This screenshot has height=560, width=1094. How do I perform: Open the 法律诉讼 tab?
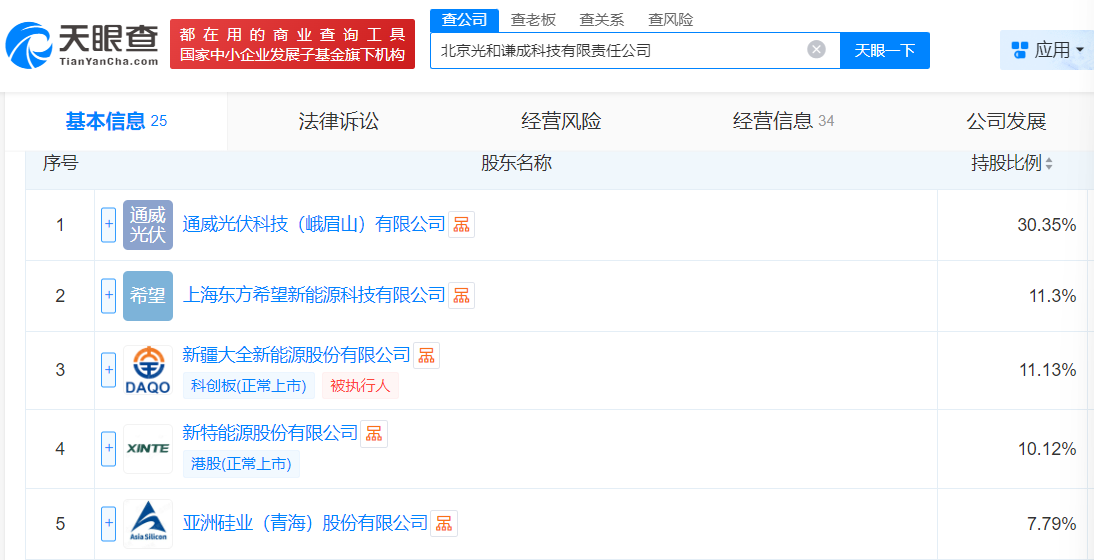[338, 121]
